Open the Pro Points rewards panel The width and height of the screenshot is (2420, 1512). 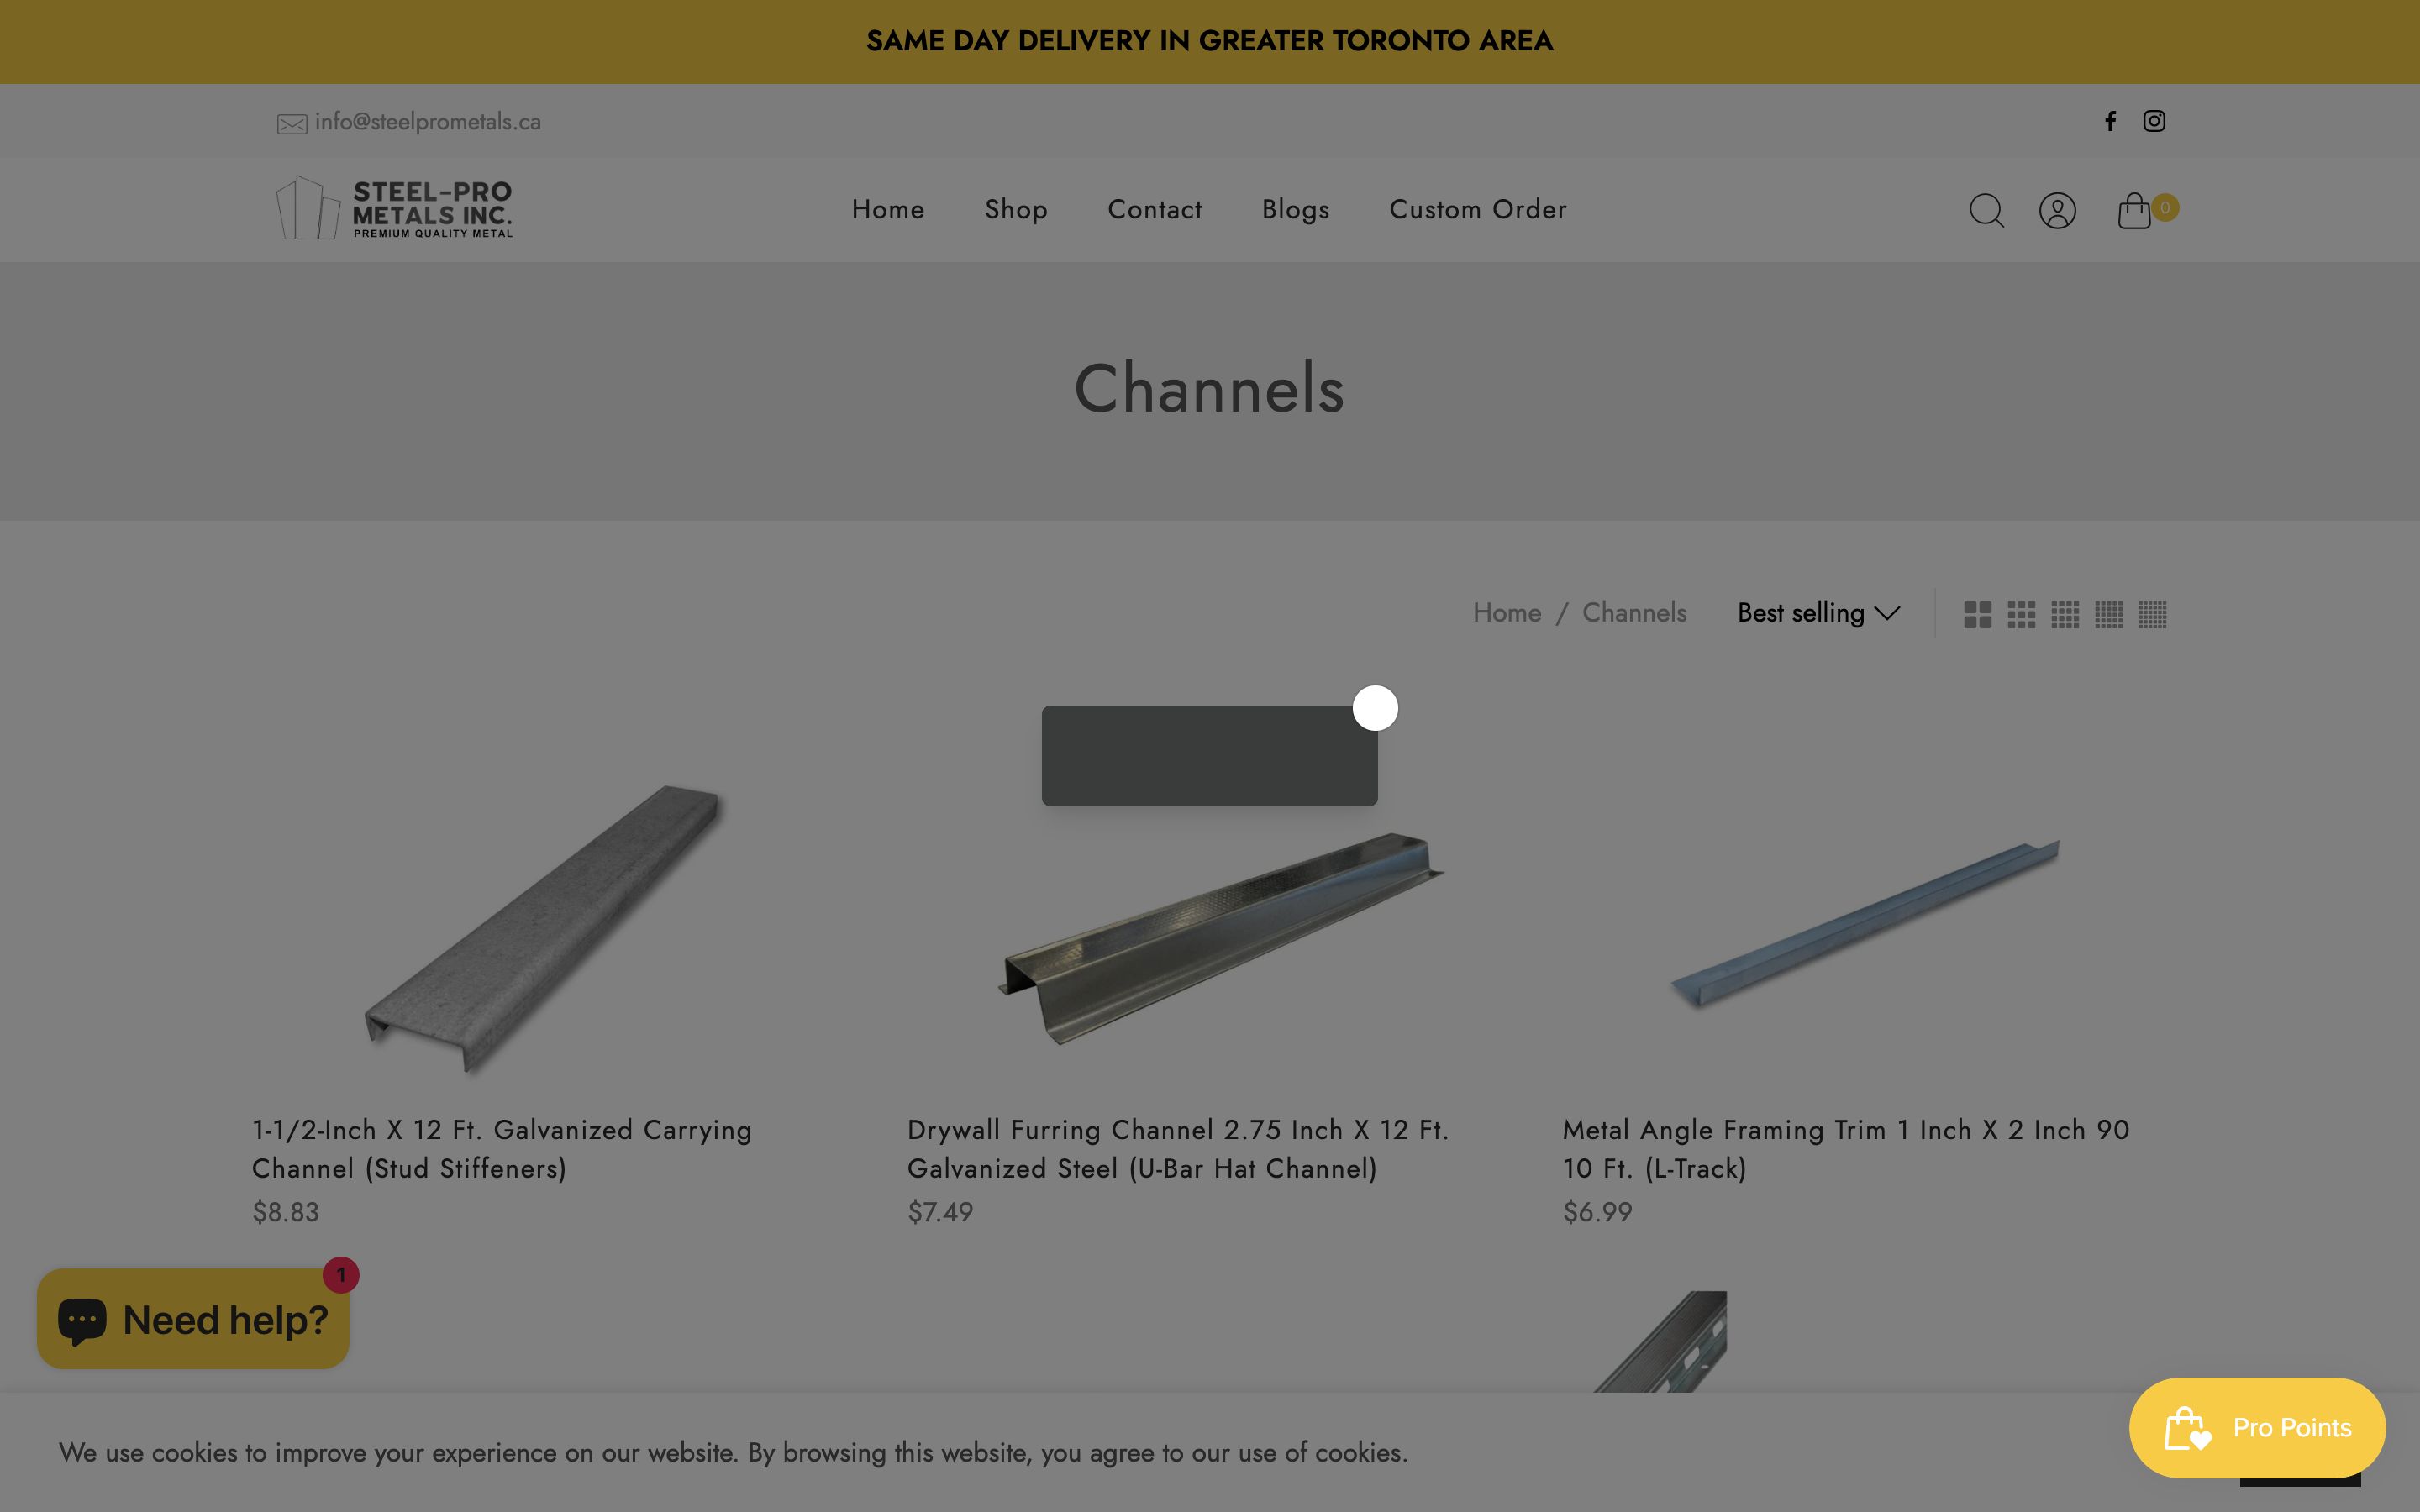pyautogui.click(x=2257, y=1427)
